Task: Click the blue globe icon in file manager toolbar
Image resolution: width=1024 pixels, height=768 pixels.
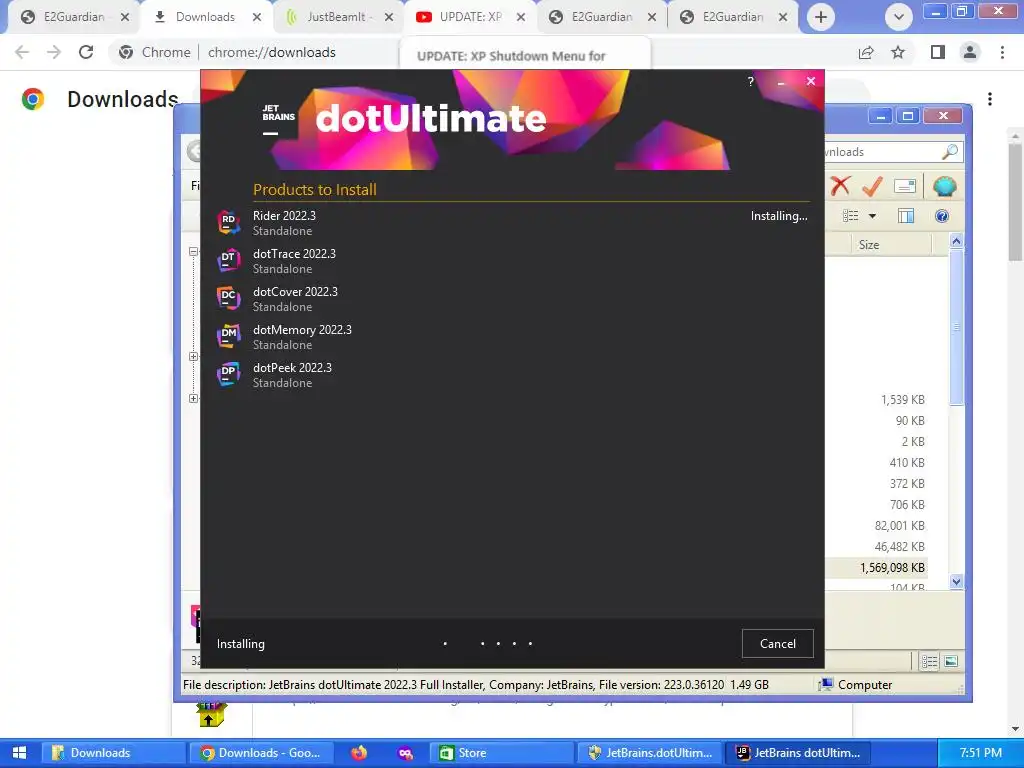Action: point(944,186)
